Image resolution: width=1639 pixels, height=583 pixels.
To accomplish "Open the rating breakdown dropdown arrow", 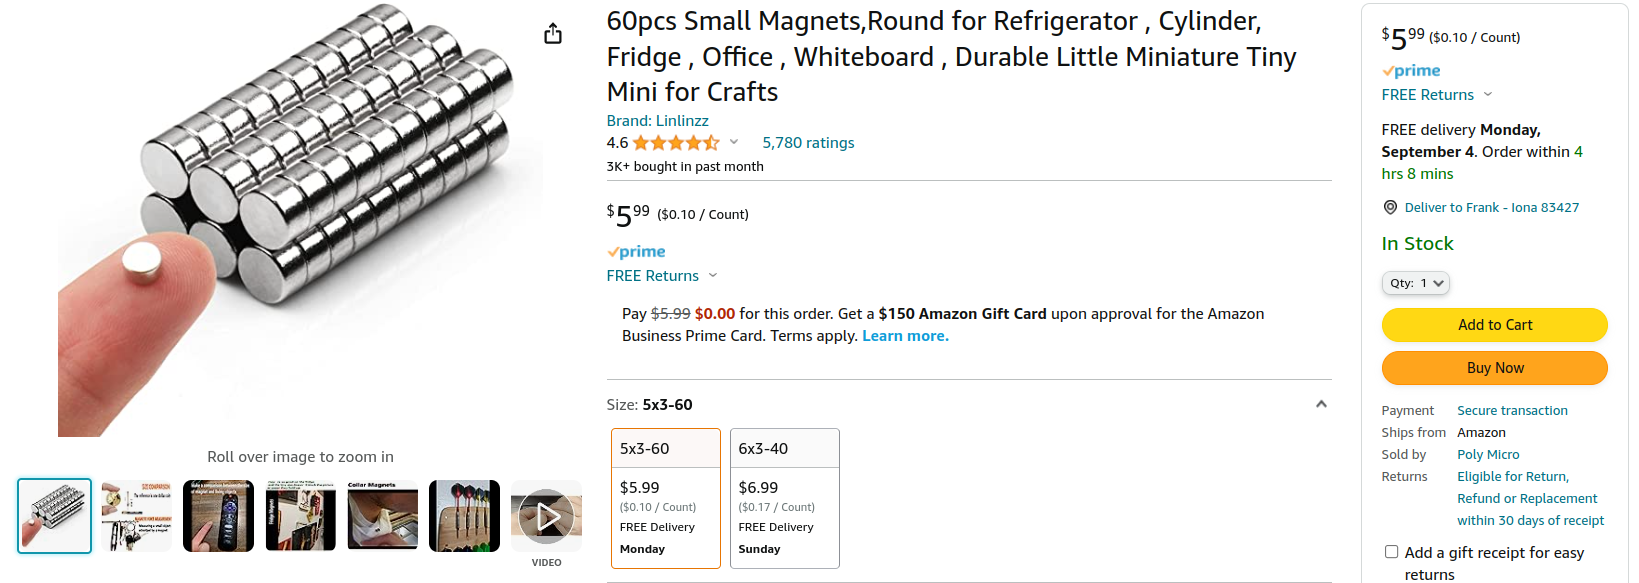I will coord(734,142).
